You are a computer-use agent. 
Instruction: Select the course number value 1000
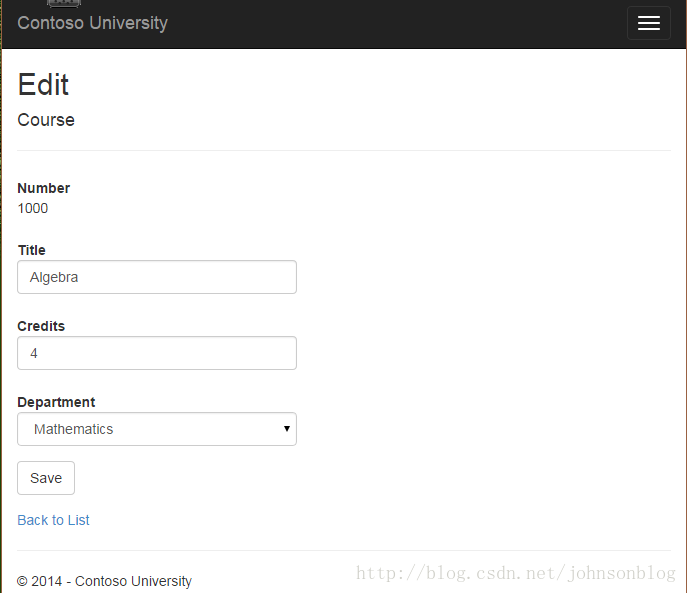point(32,208)
